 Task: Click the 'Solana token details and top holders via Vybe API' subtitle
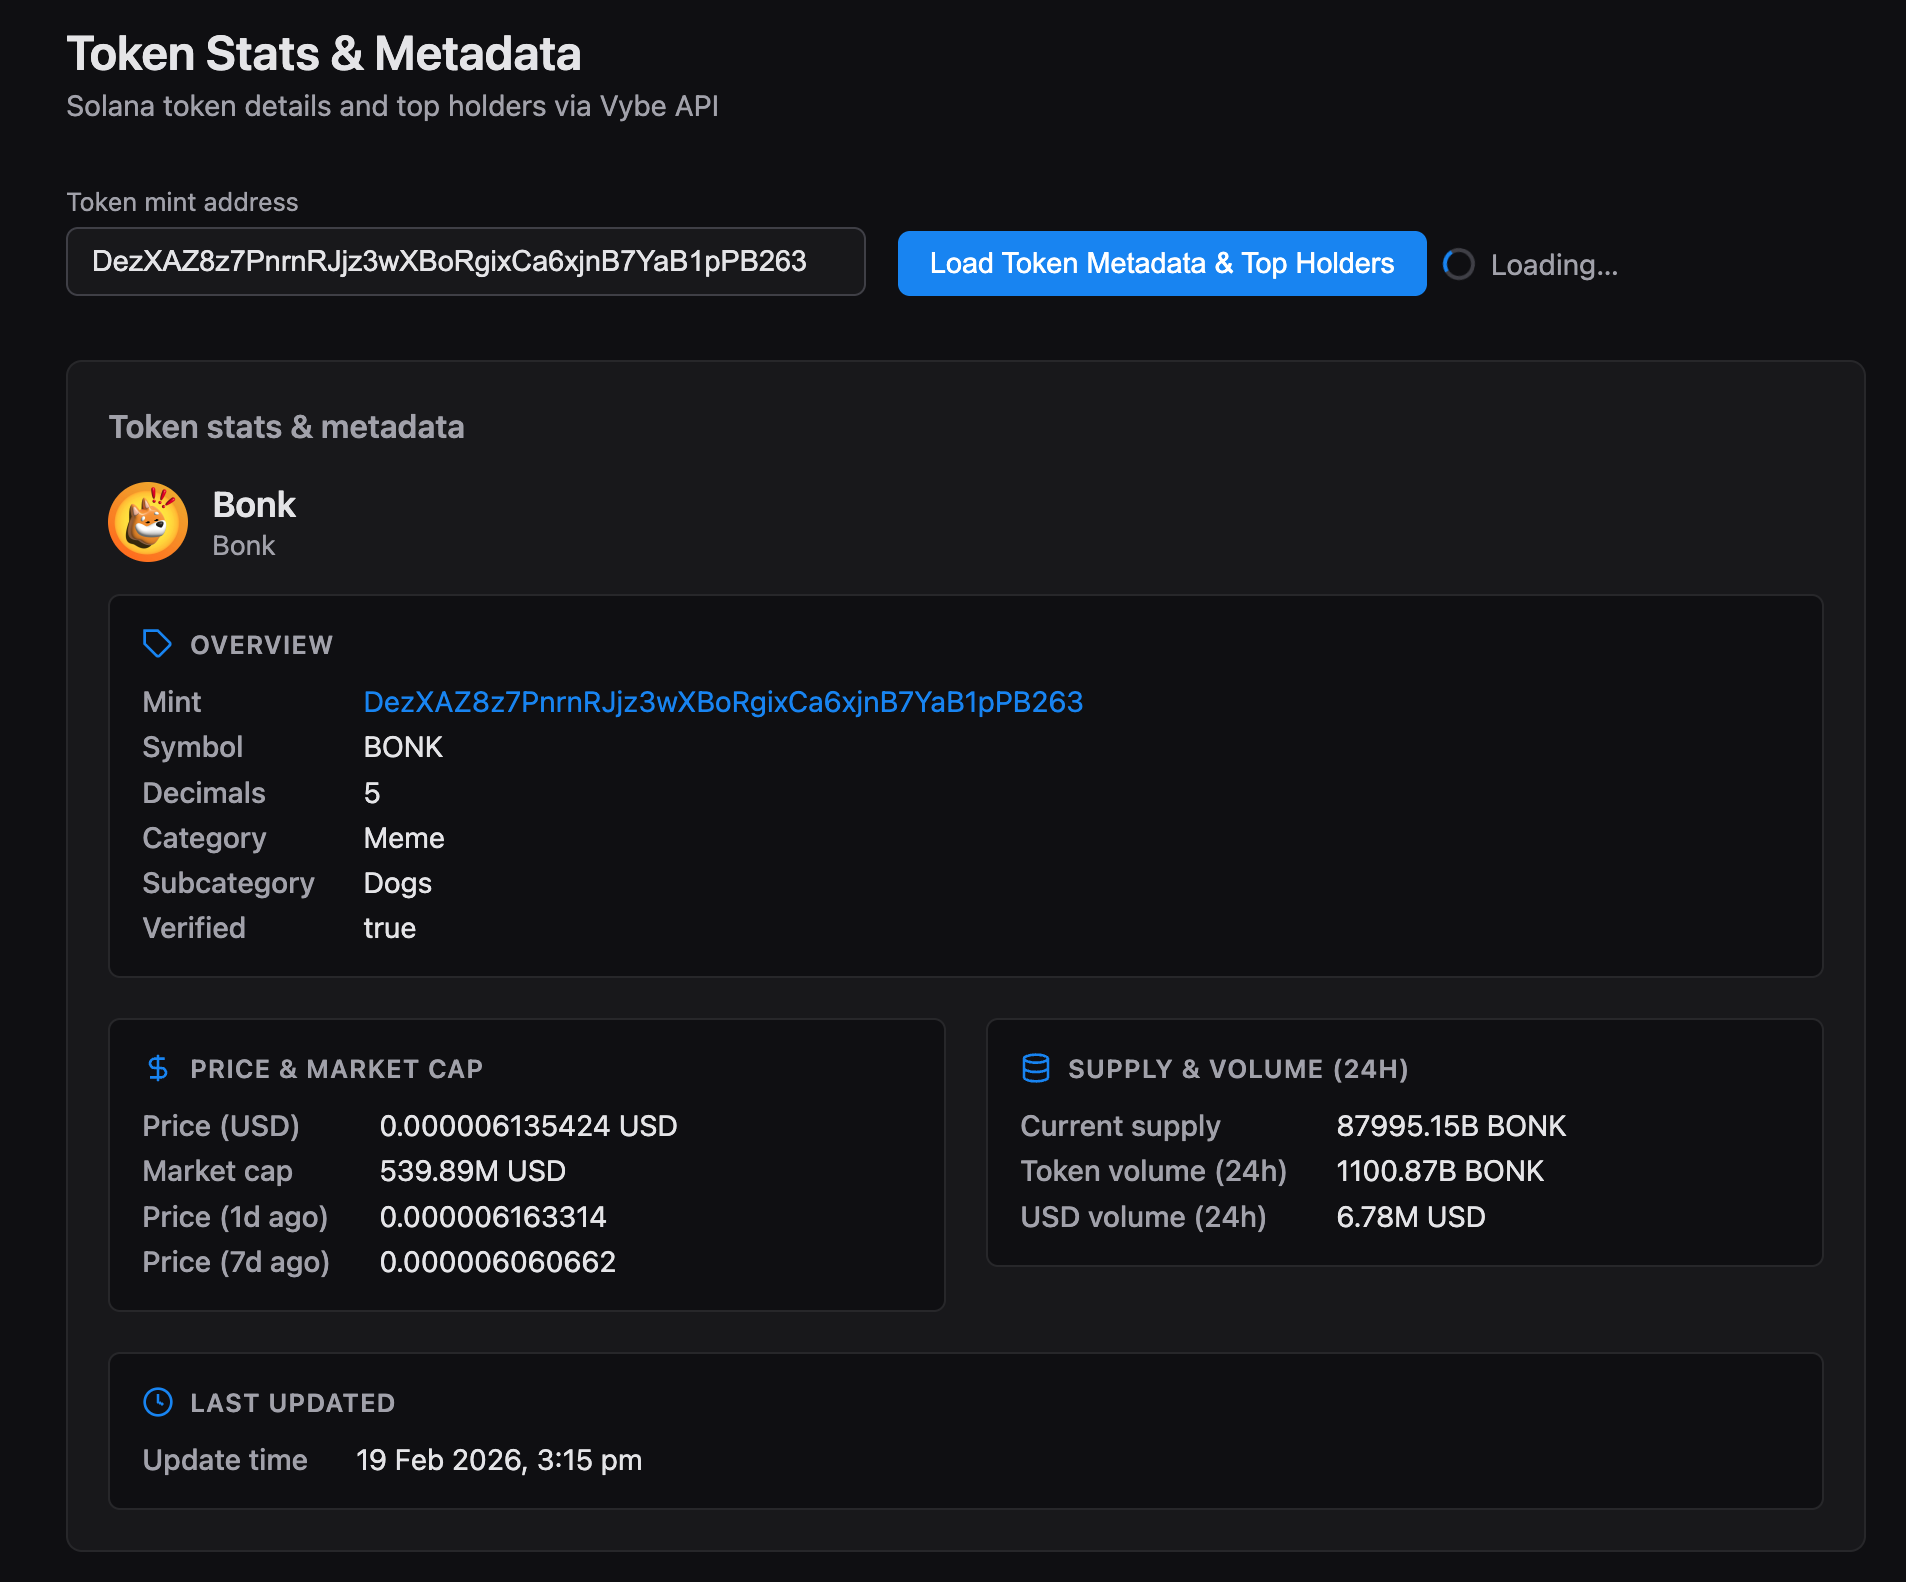click(x=393, y=106)
